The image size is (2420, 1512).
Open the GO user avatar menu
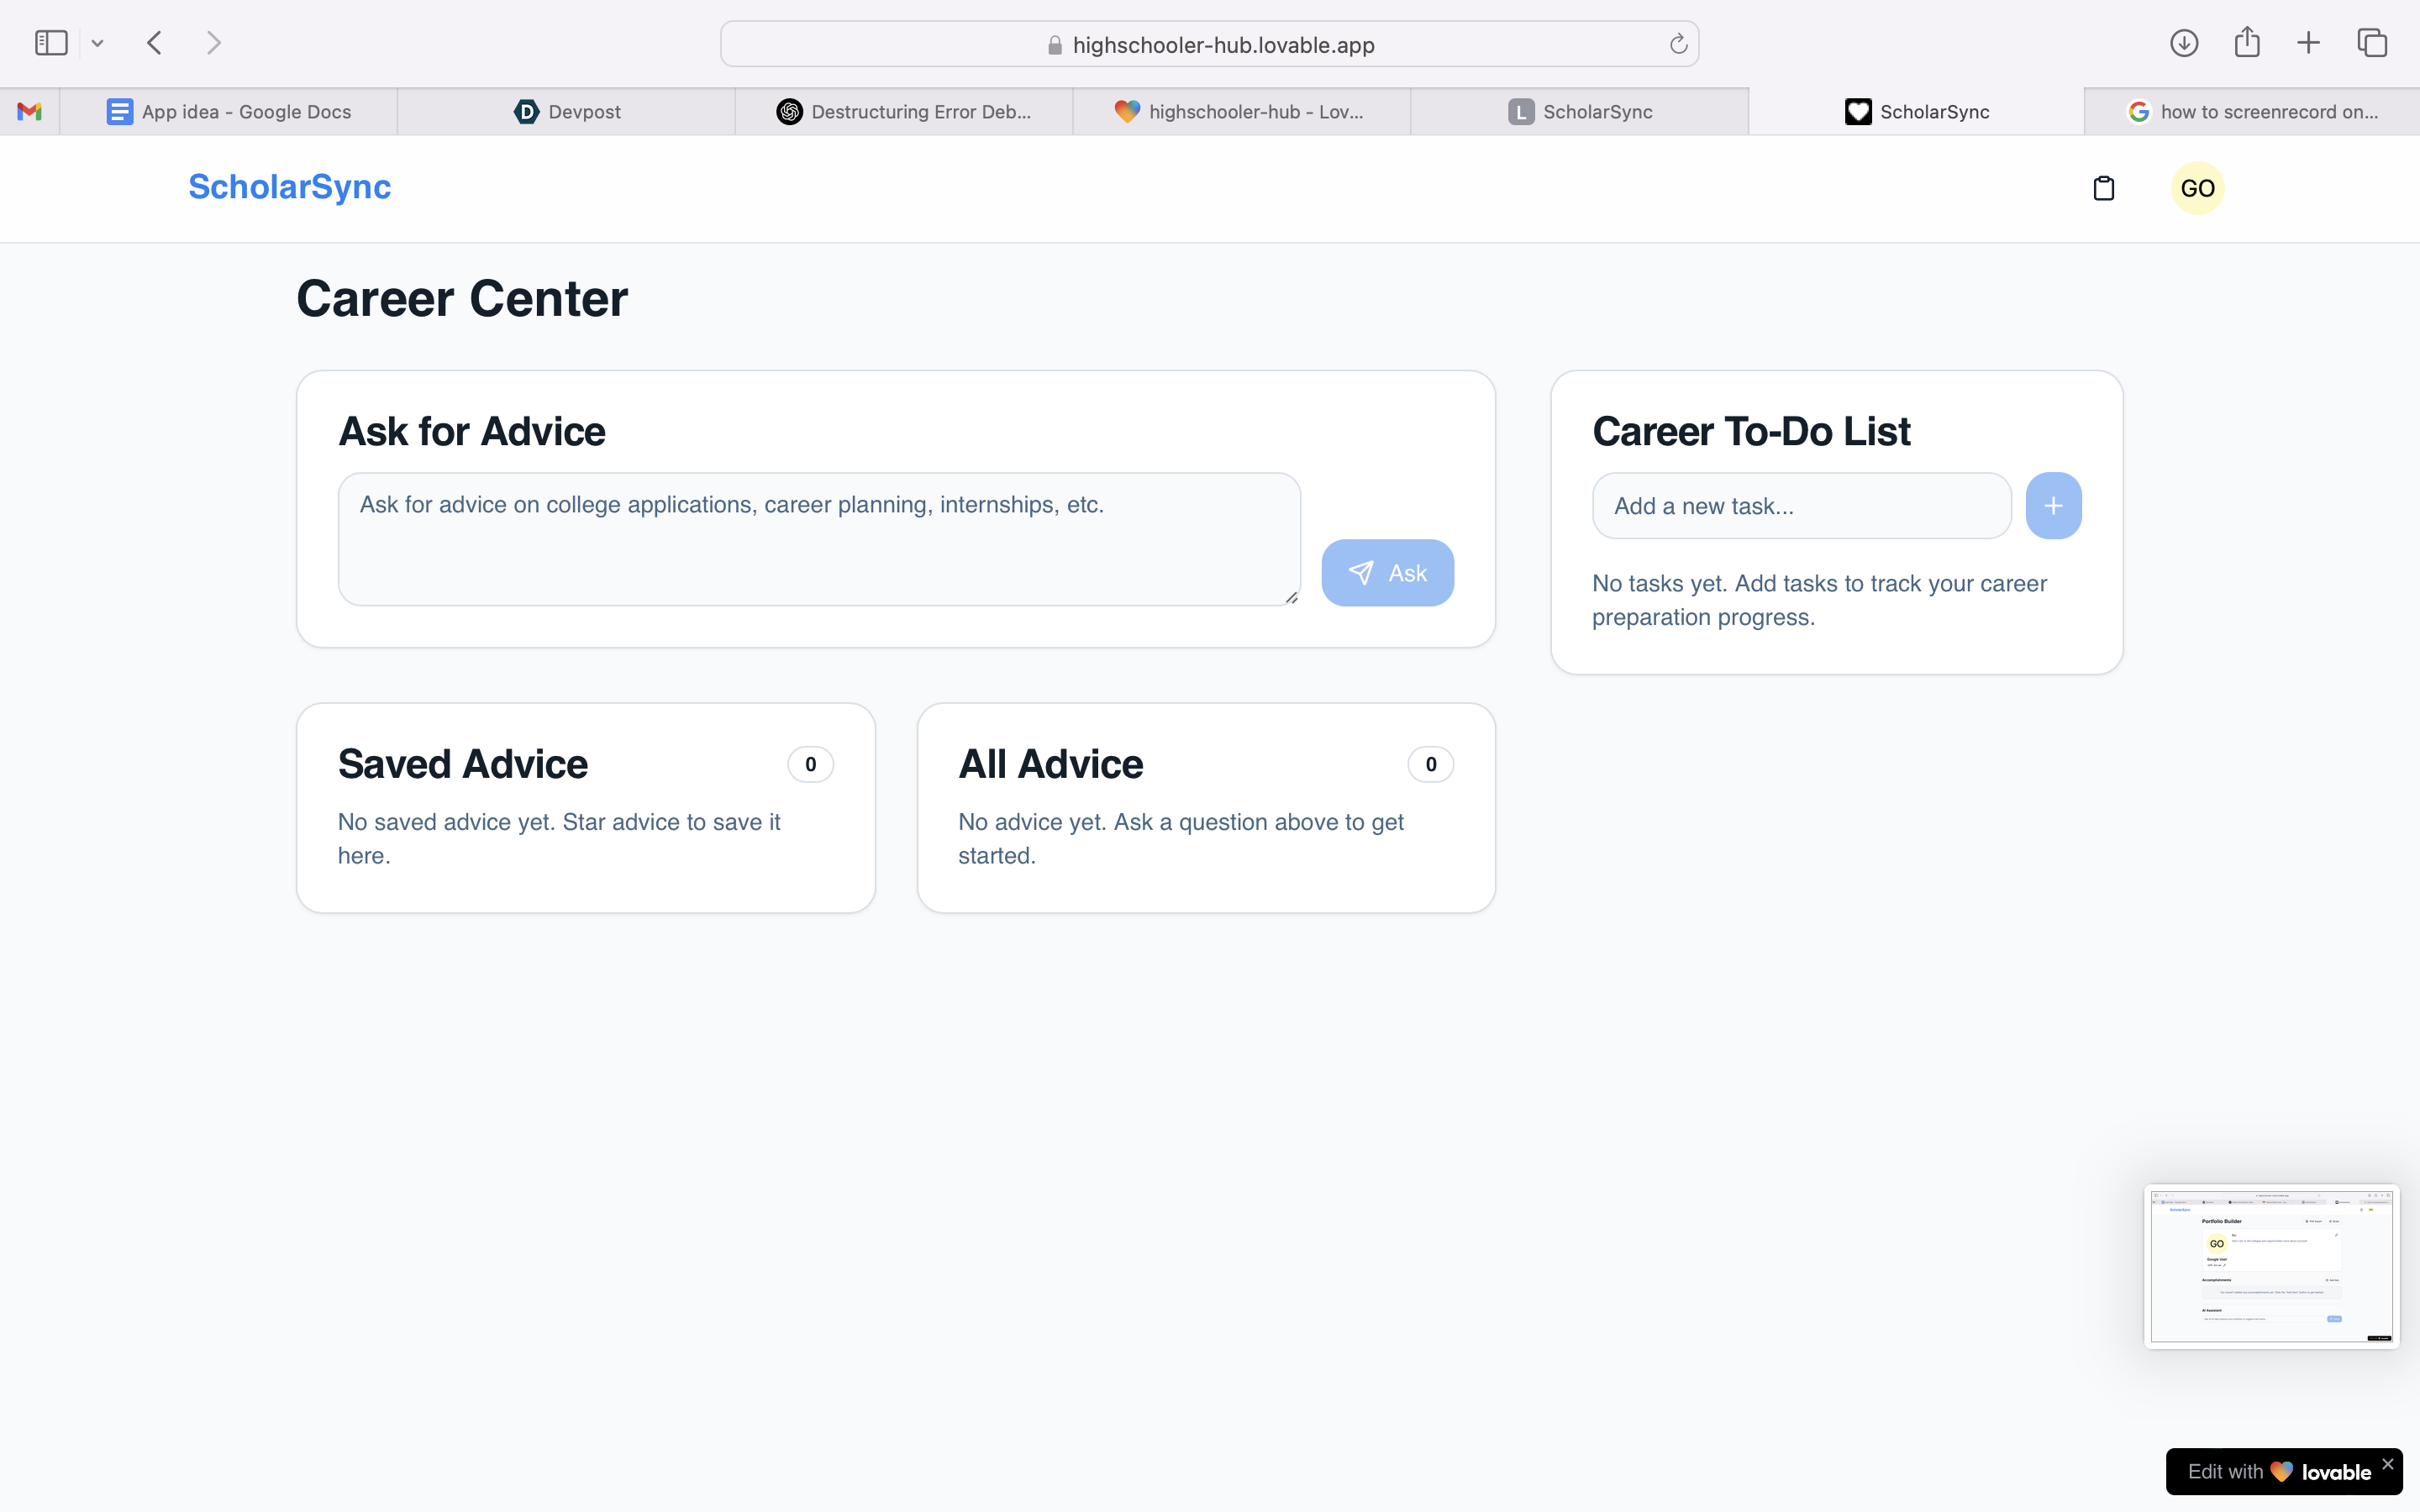[x=2197, y=188]
